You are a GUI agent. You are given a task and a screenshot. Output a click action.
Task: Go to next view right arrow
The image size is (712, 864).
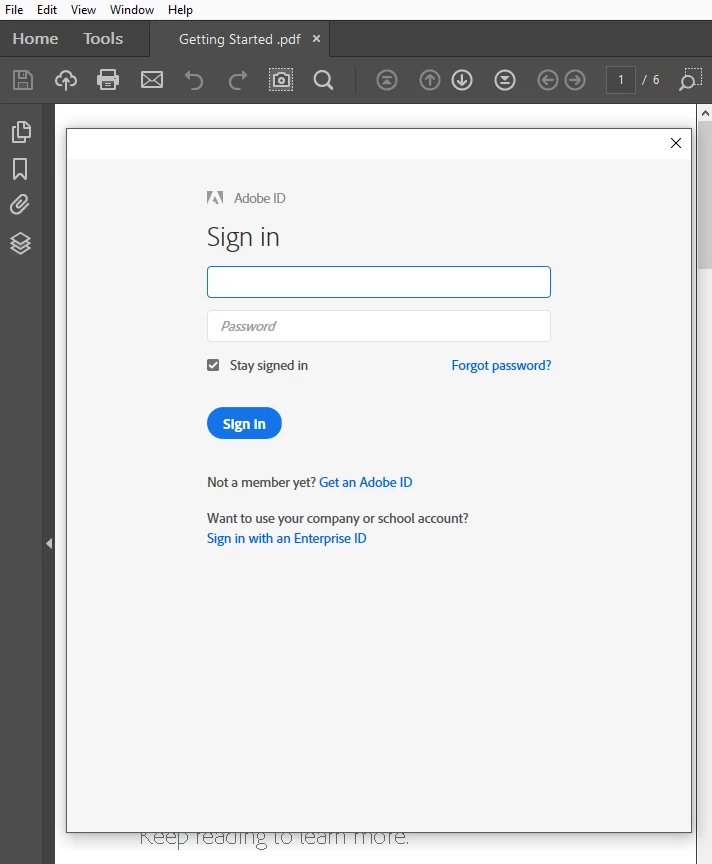pos(575,80)
